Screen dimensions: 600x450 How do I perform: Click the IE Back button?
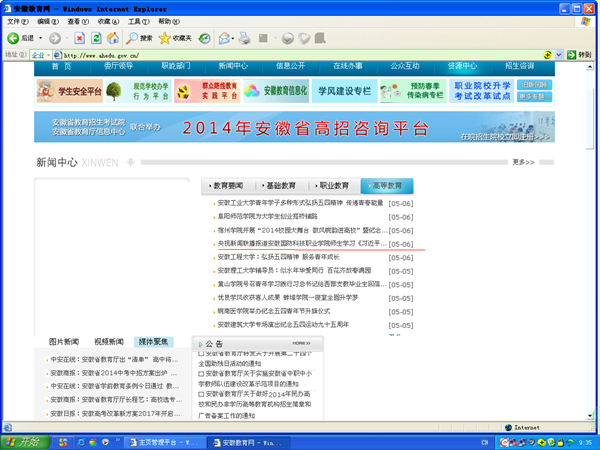22,37
